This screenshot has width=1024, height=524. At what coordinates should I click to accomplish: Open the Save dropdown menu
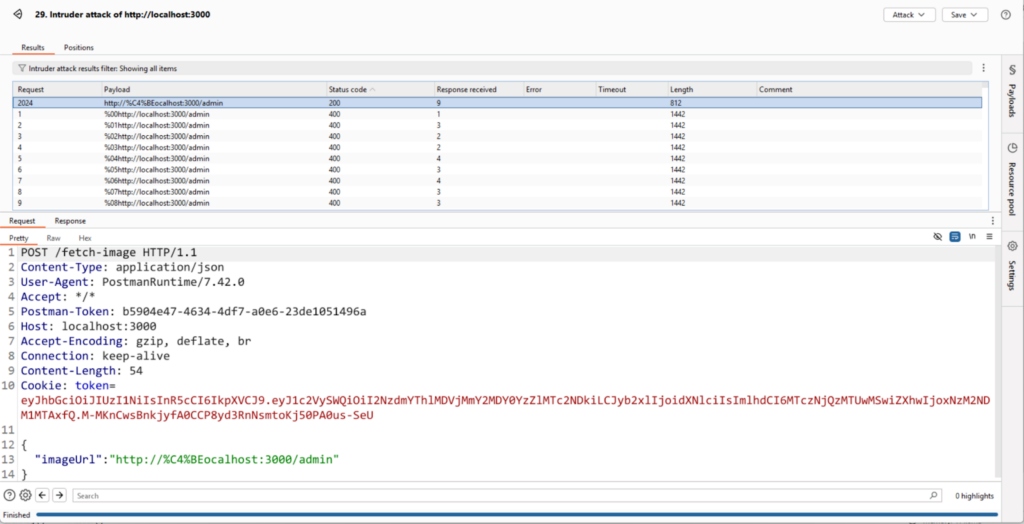[x=965, y=15]
